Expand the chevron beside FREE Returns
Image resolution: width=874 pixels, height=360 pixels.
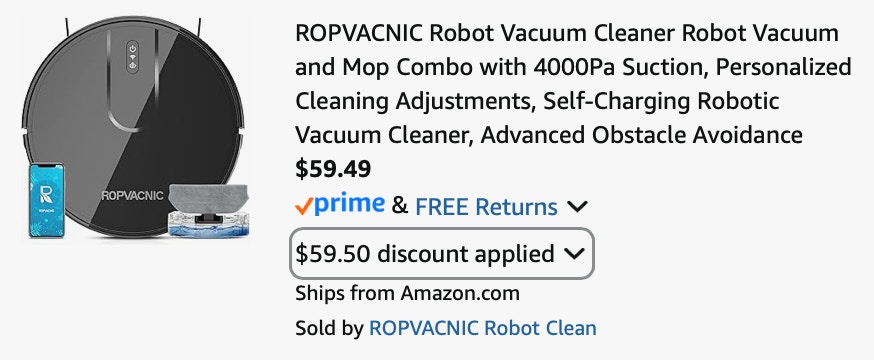coord(577,207)
